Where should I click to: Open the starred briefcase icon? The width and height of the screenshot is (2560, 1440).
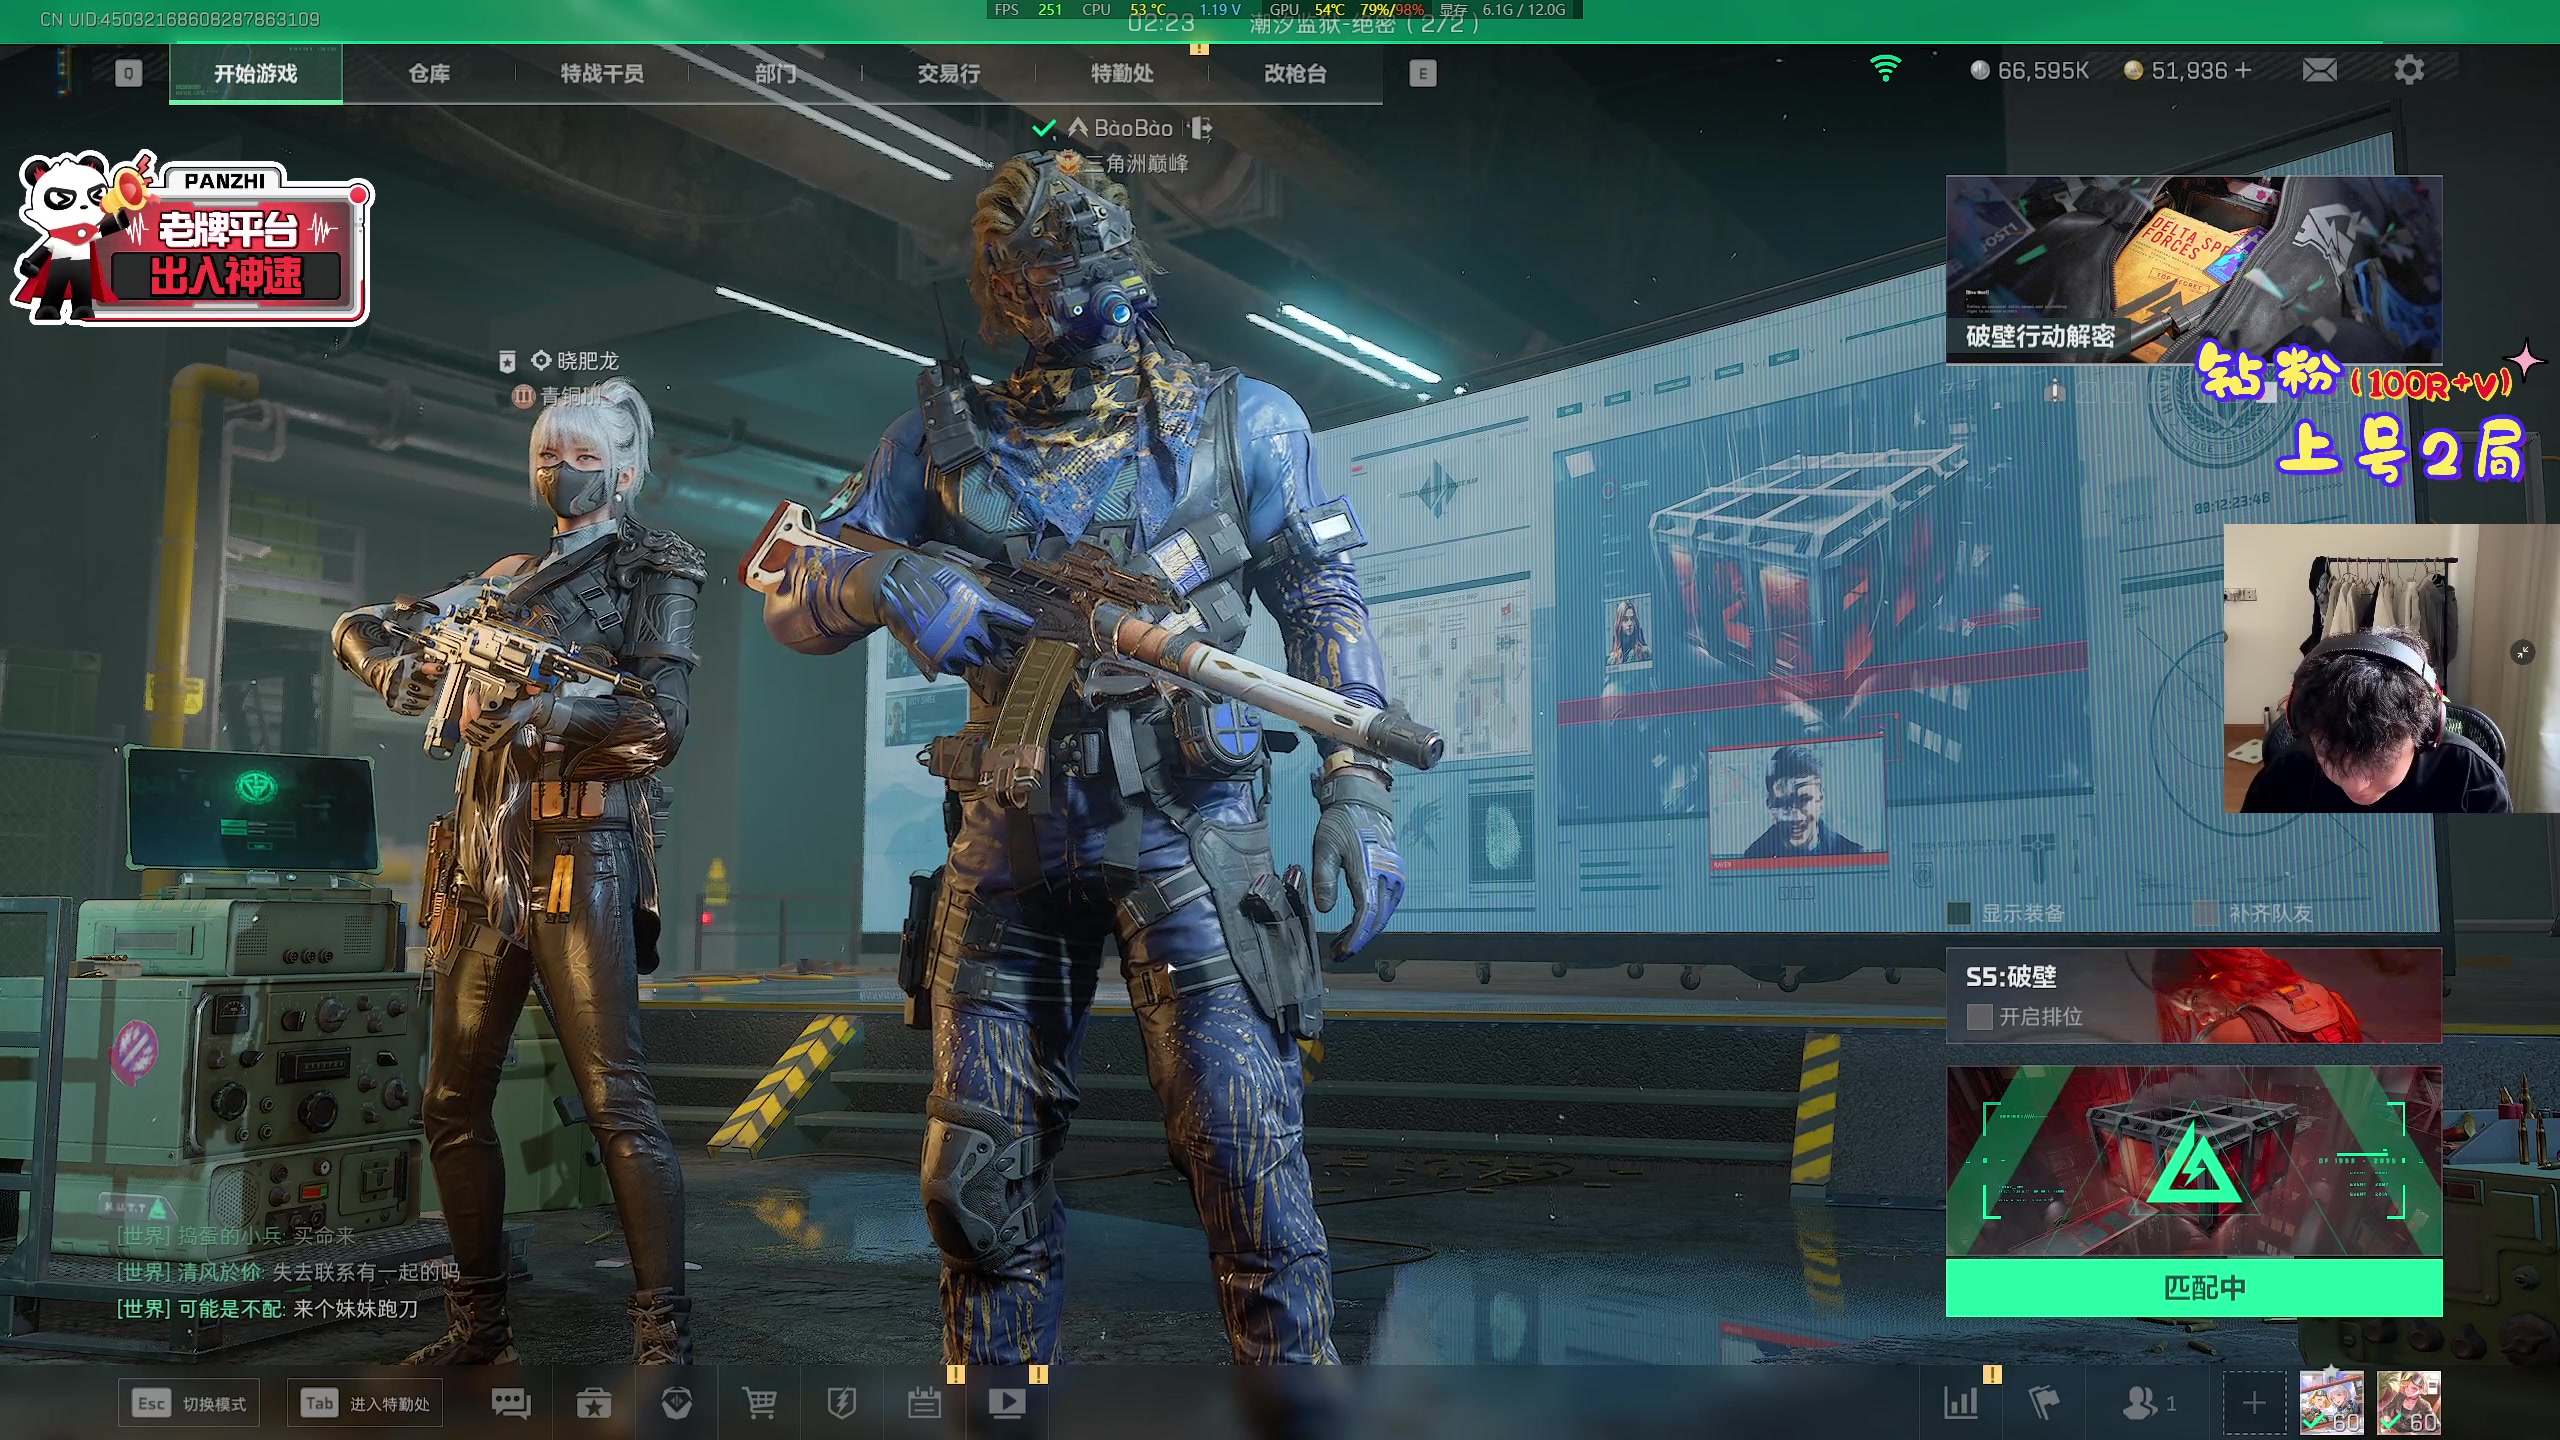[594, 1404]
